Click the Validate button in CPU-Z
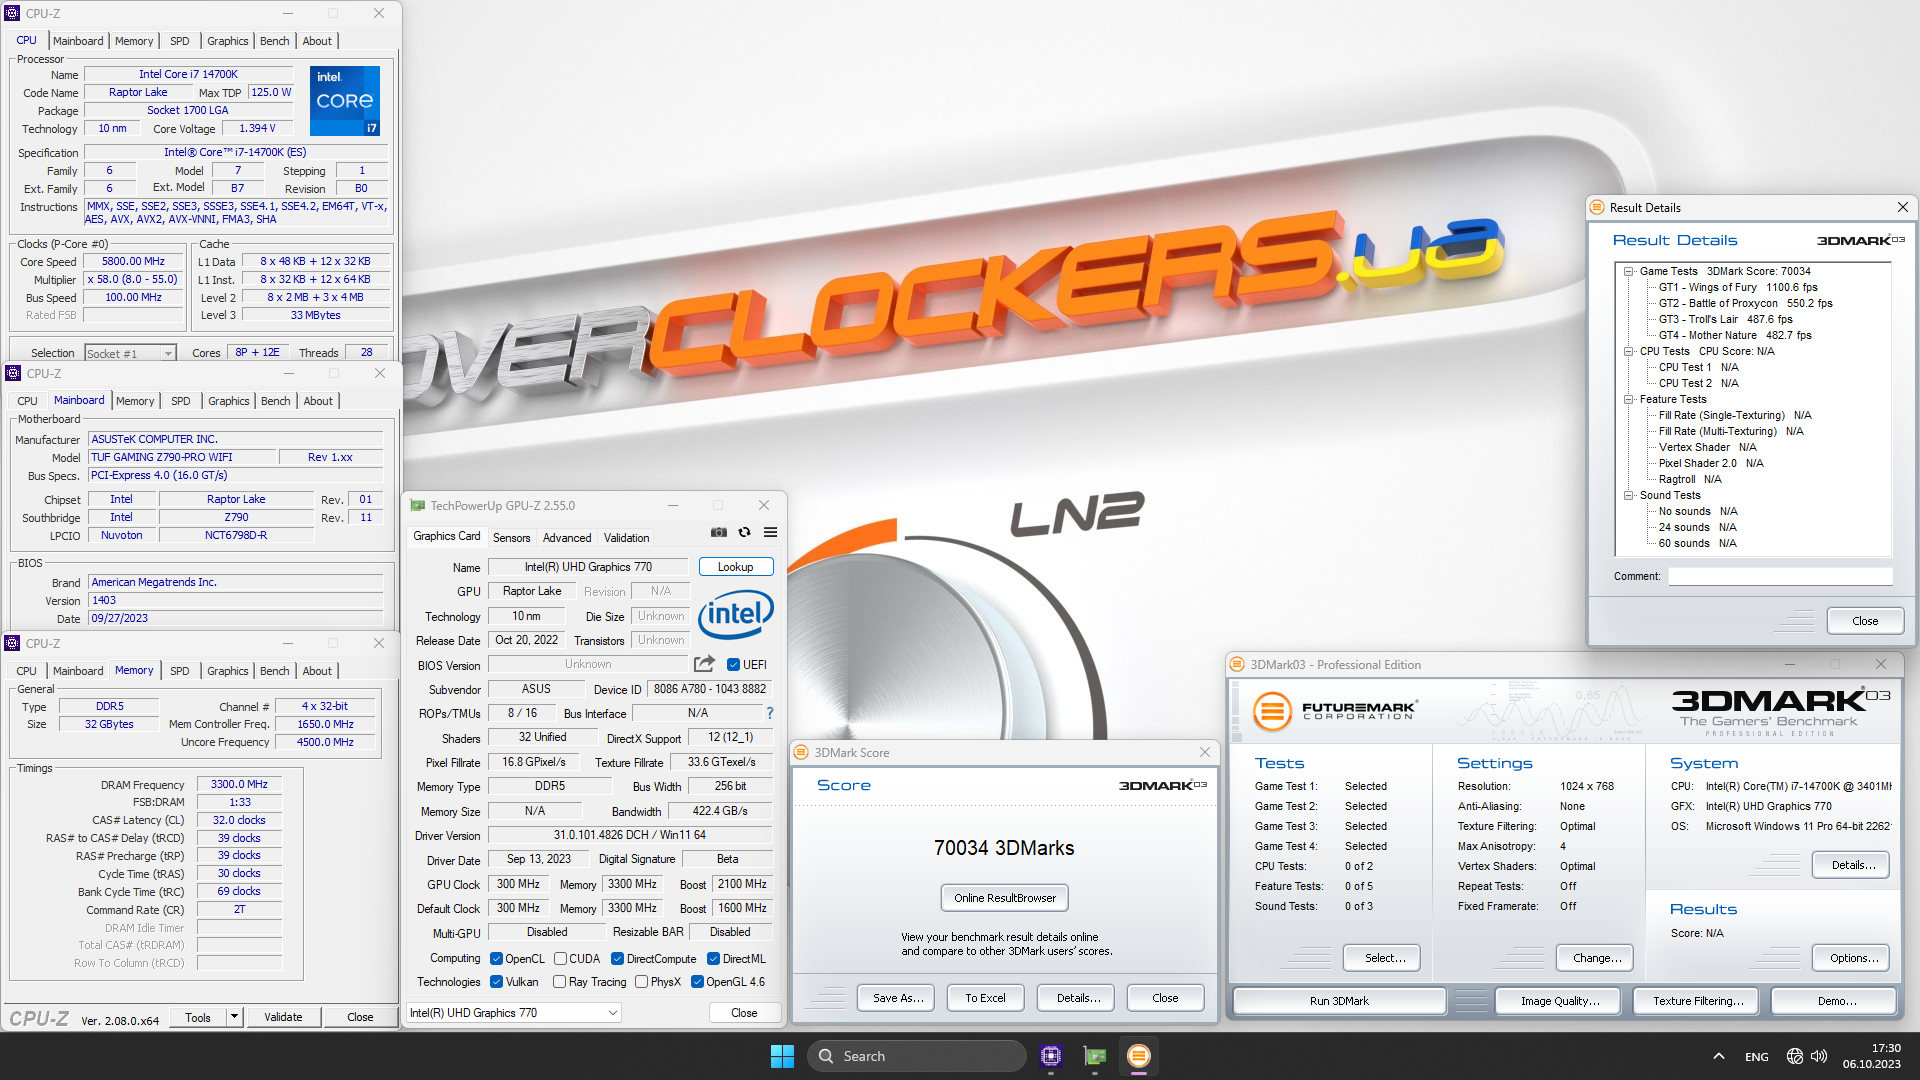Screen dimensions: 1920x1080 (x=283, y=1017)
